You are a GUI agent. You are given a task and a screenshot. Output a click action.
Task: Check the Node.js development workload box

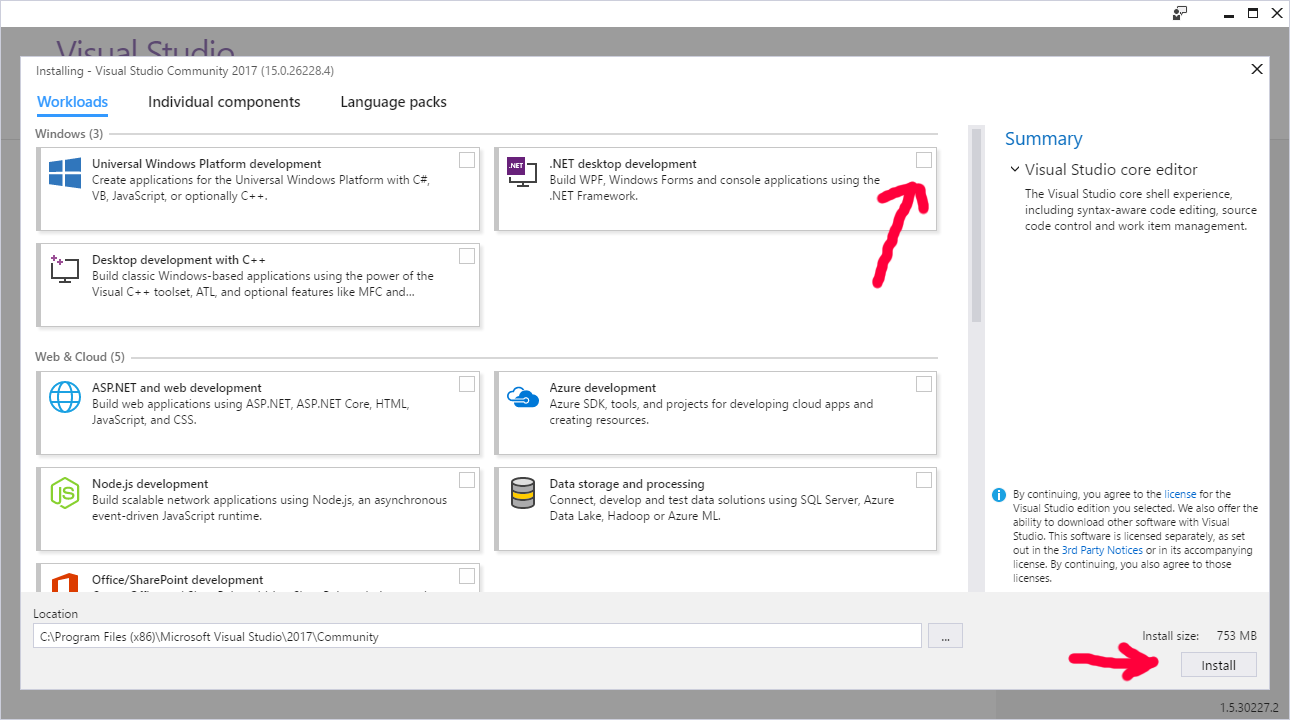[x=466, y=479]
